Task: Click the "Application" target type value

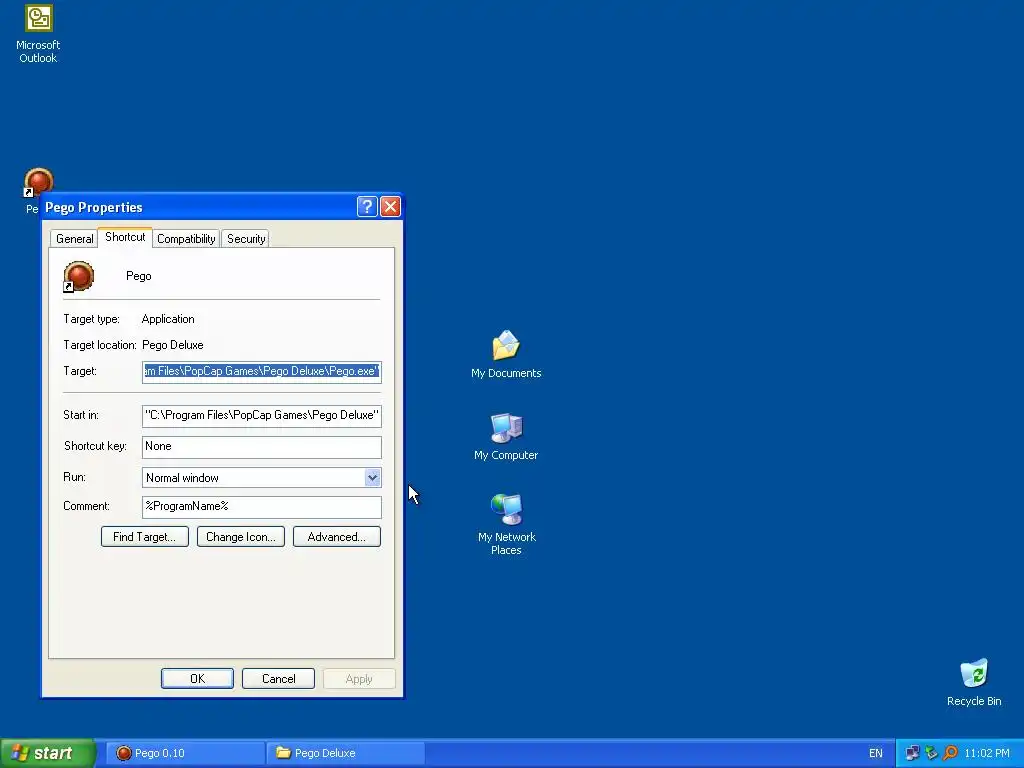Action: point(168,319)
